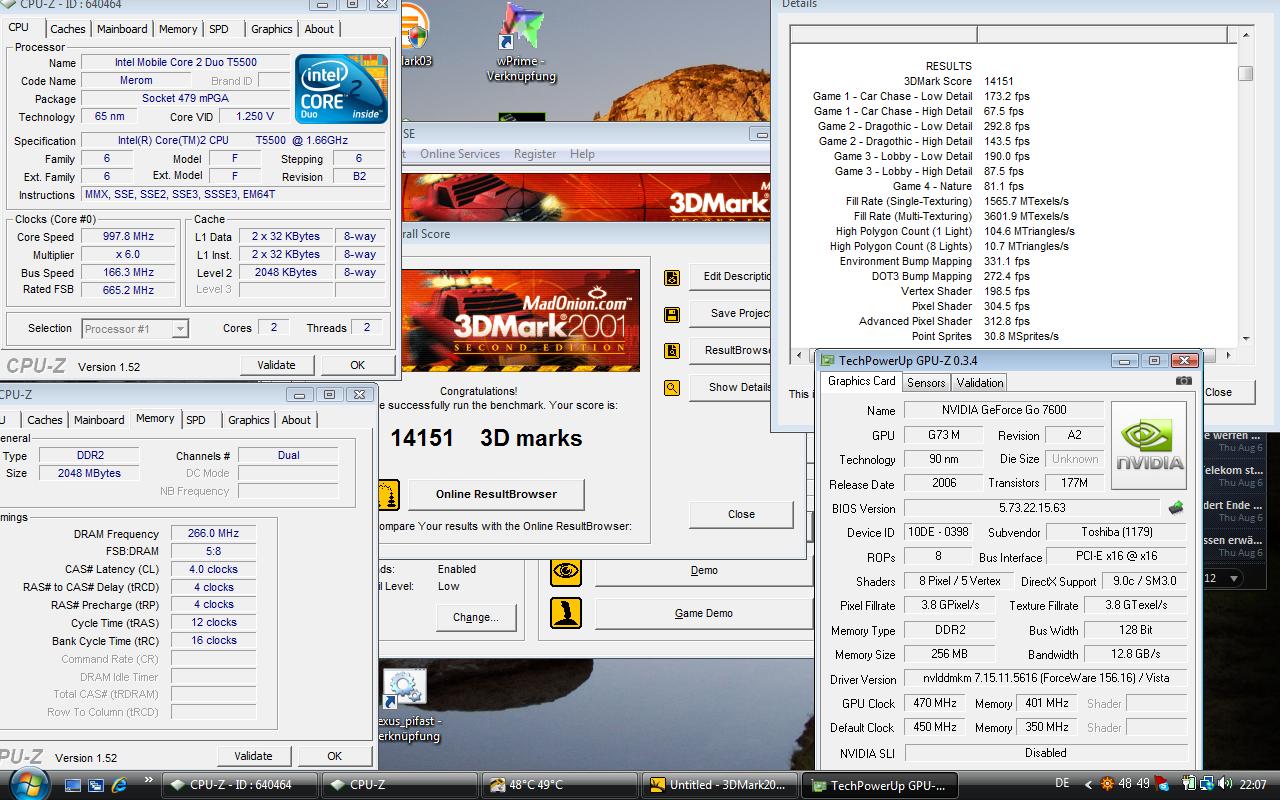Switch to the Mainboard tab in top CPU-Z
1280x800 pixels.
tap(122, 29)
